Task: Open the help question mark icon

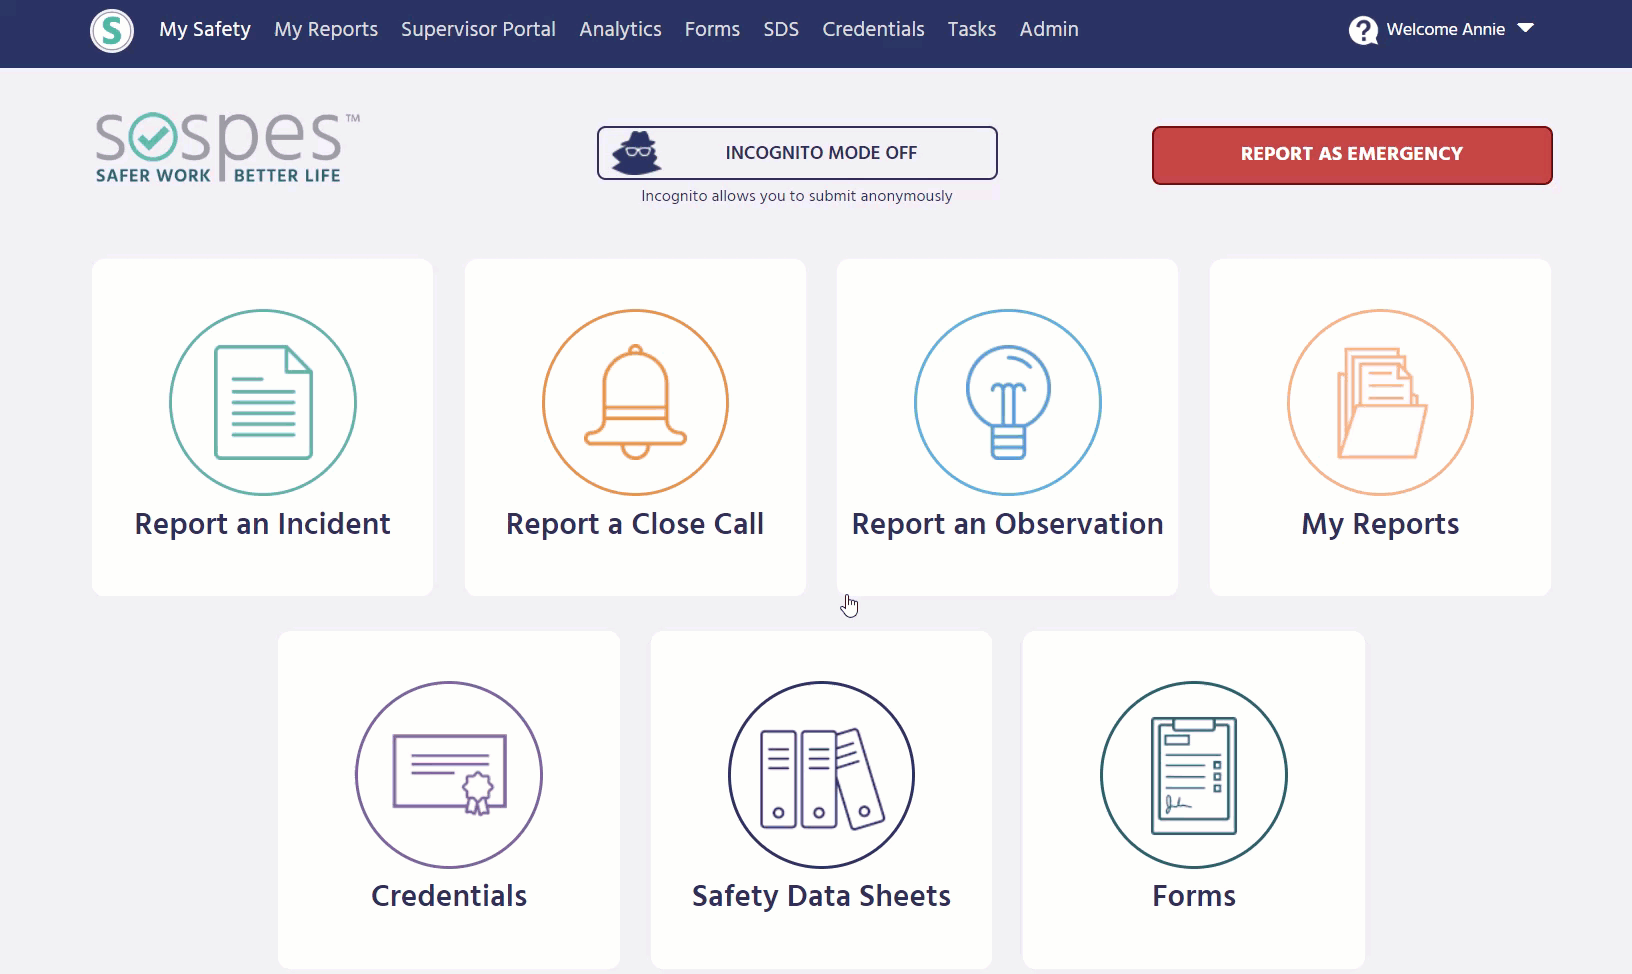Action: [x=1363, y=30]
